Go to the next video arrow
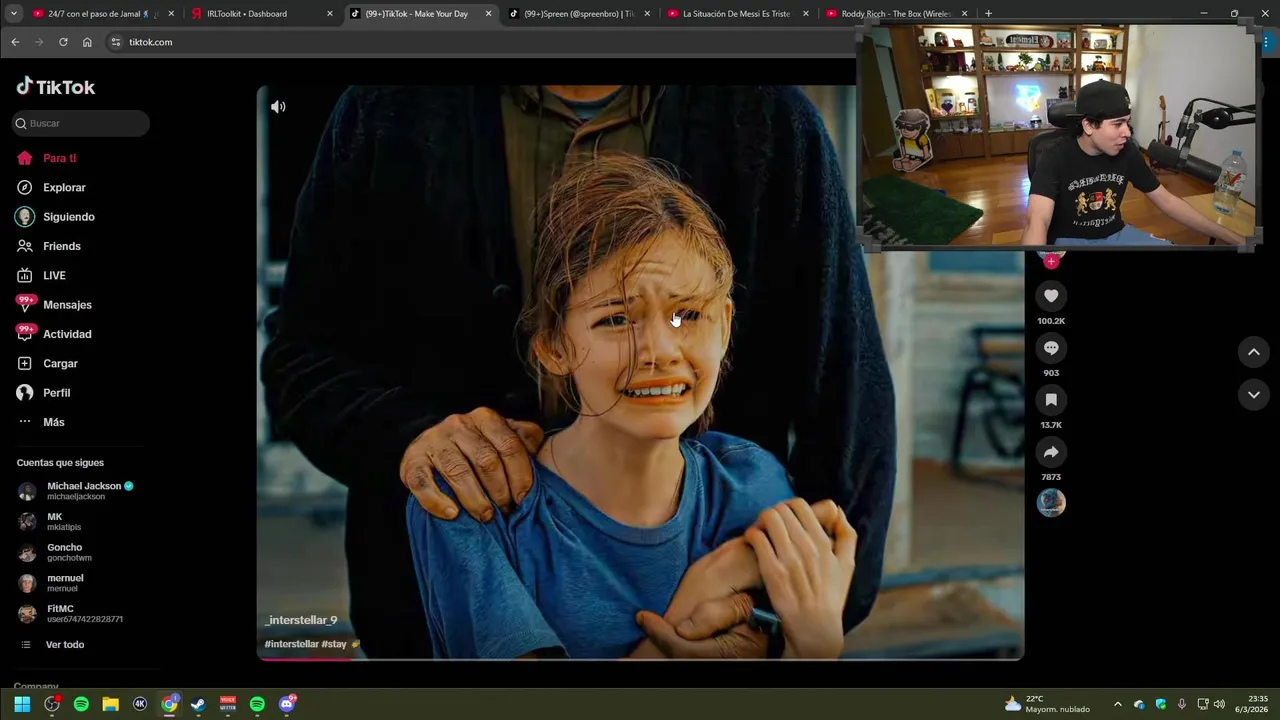 (1253, 395)
